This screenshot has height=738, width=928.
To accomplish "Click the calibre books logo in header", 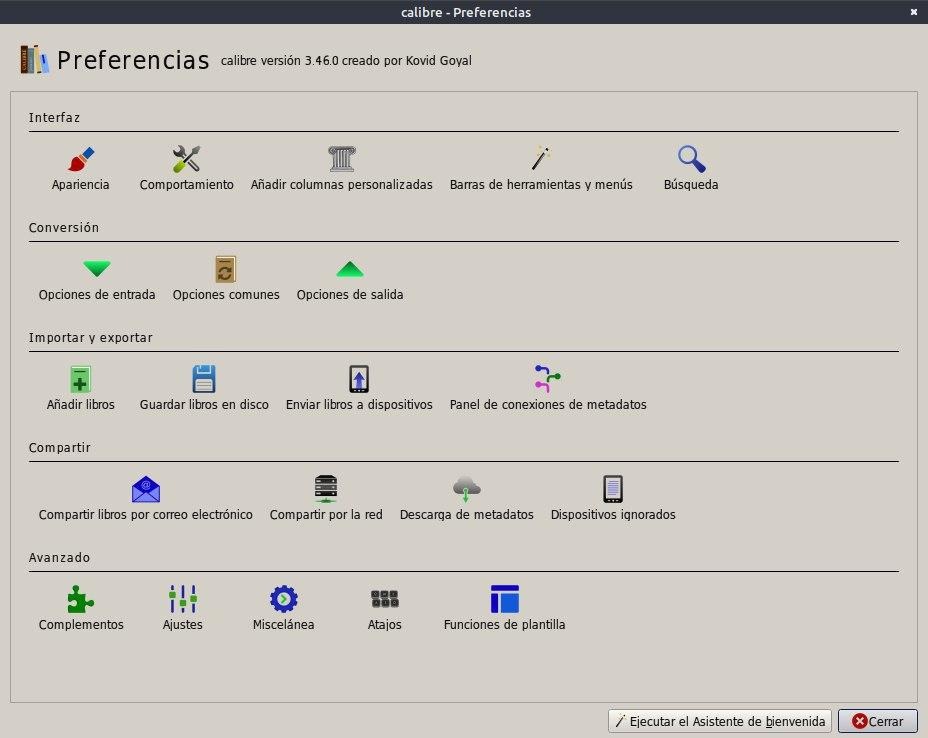I will (x=34, y=59).
